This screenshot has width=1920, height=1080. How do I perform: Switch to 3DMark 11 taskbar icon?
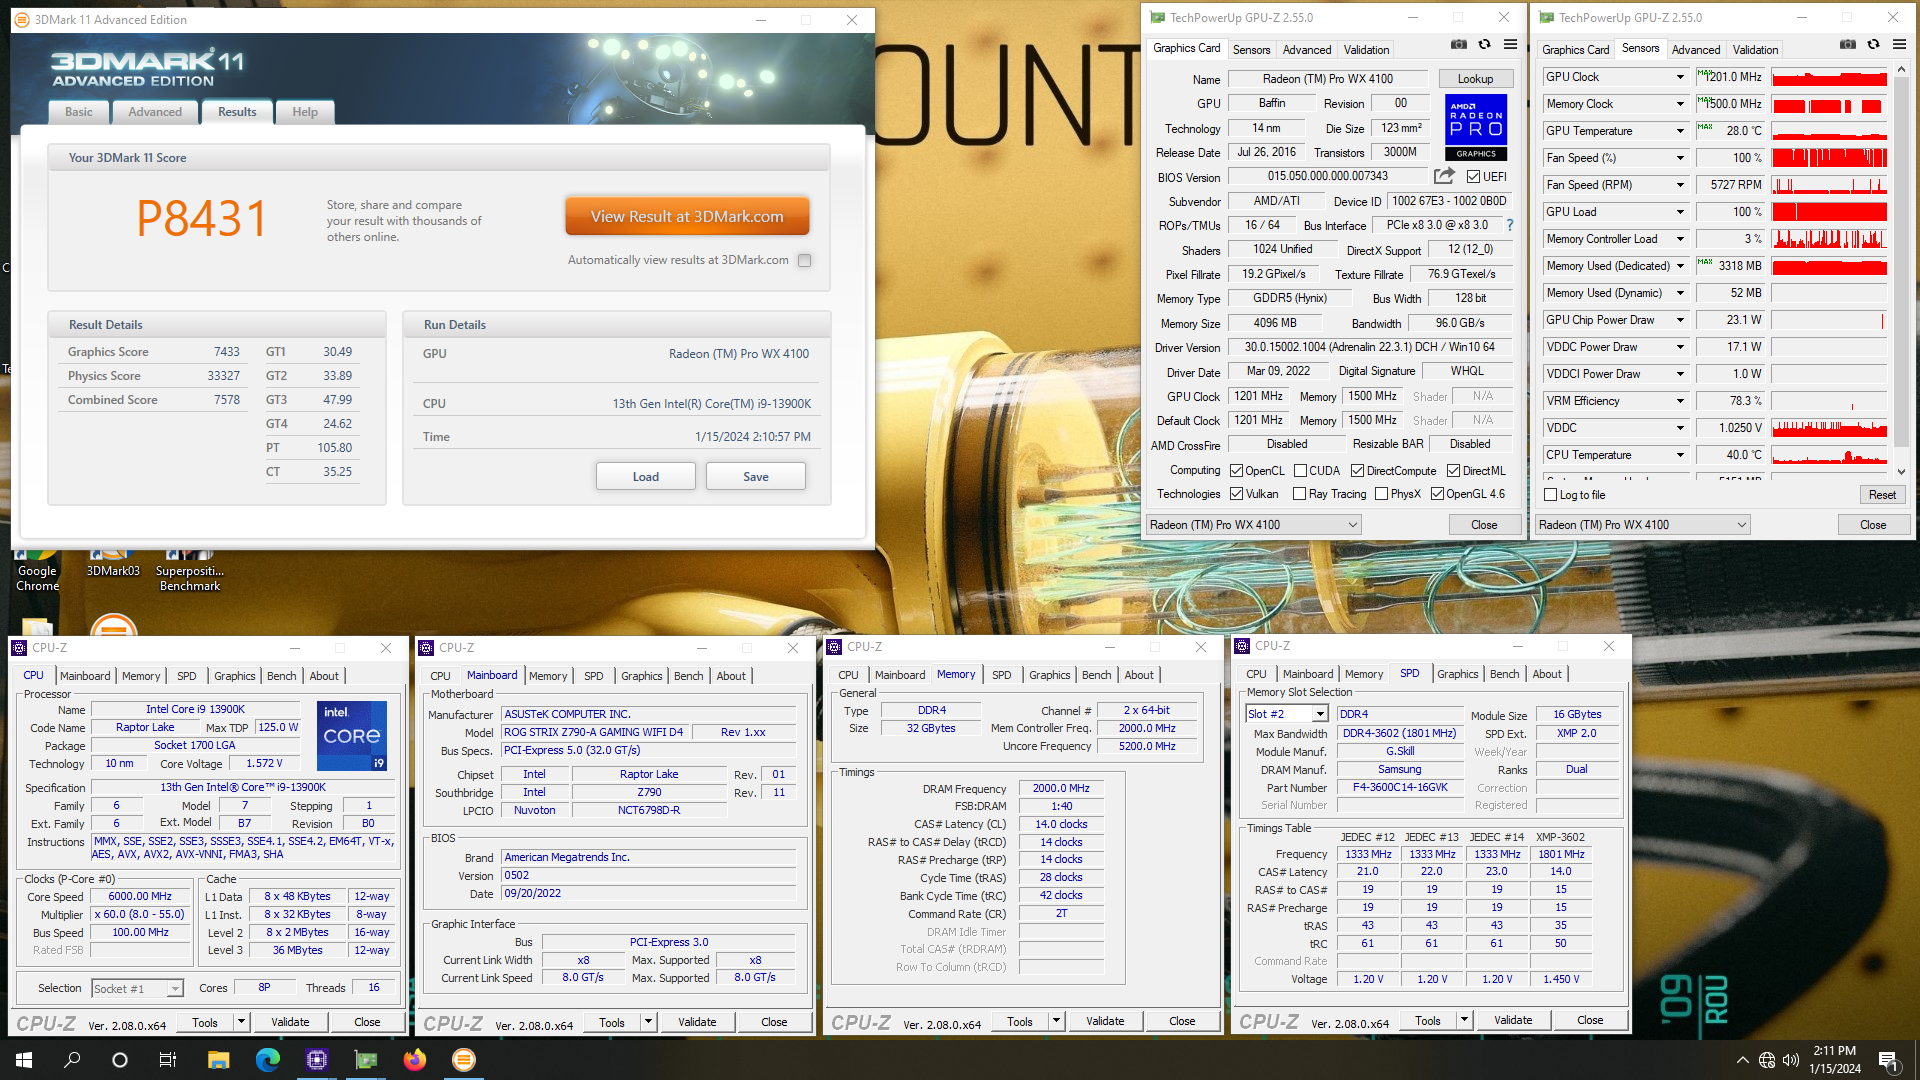pos(463,1060)
